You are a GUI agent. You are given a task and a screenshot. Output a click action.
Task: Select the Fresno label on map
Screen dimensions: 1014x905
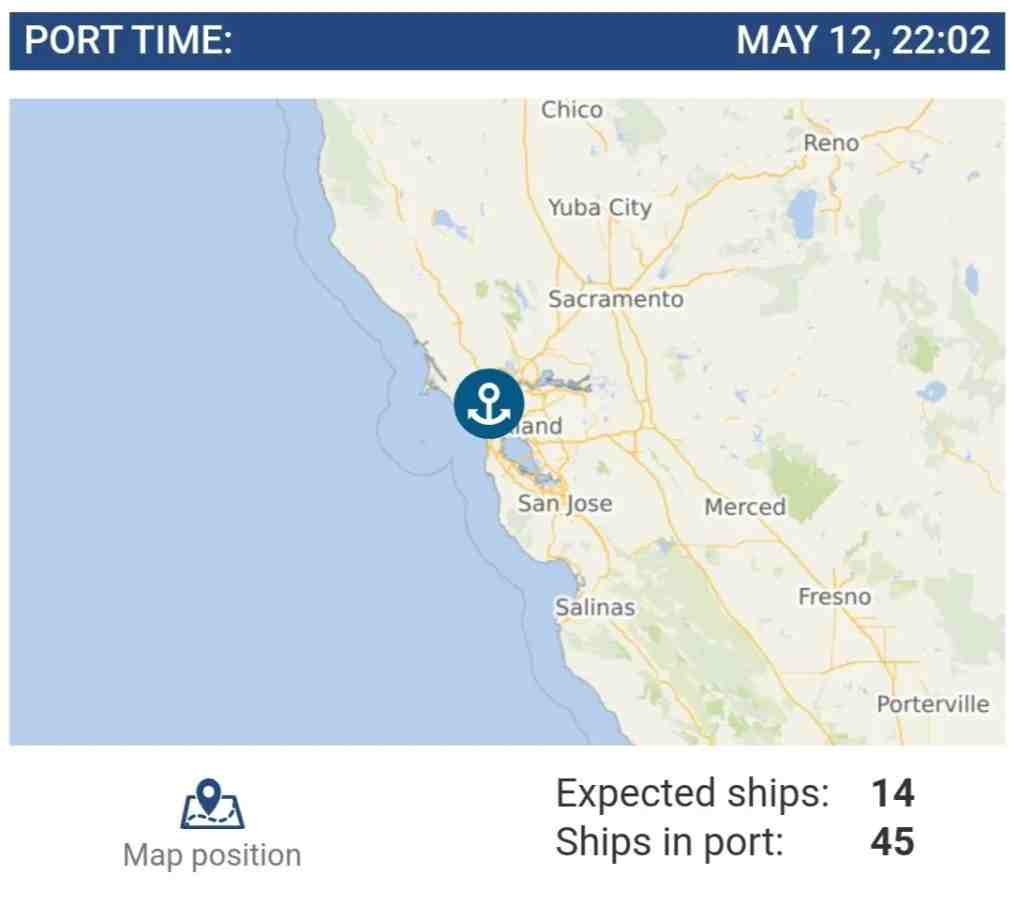point(834,596)
